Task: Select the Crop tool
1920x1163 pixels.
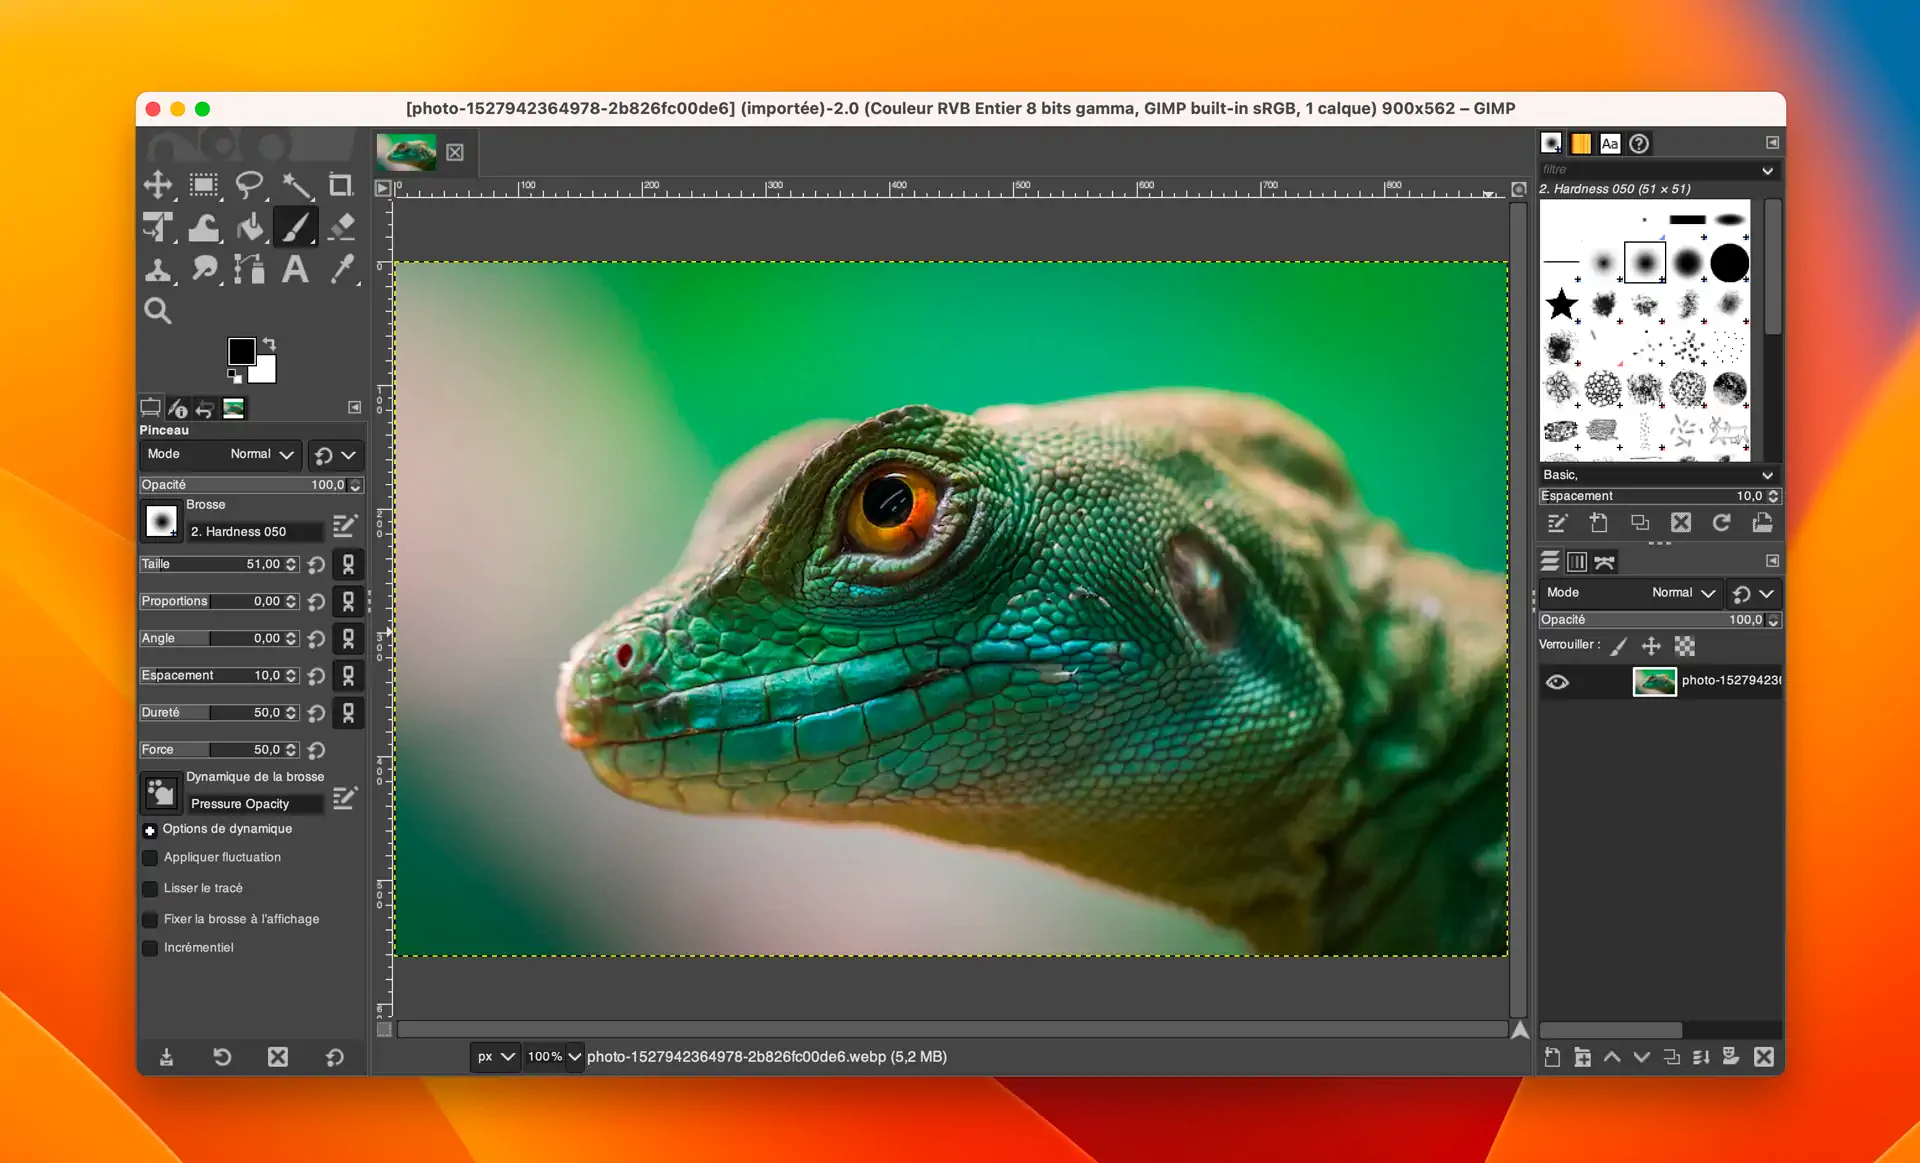Action: pos(341,185)
